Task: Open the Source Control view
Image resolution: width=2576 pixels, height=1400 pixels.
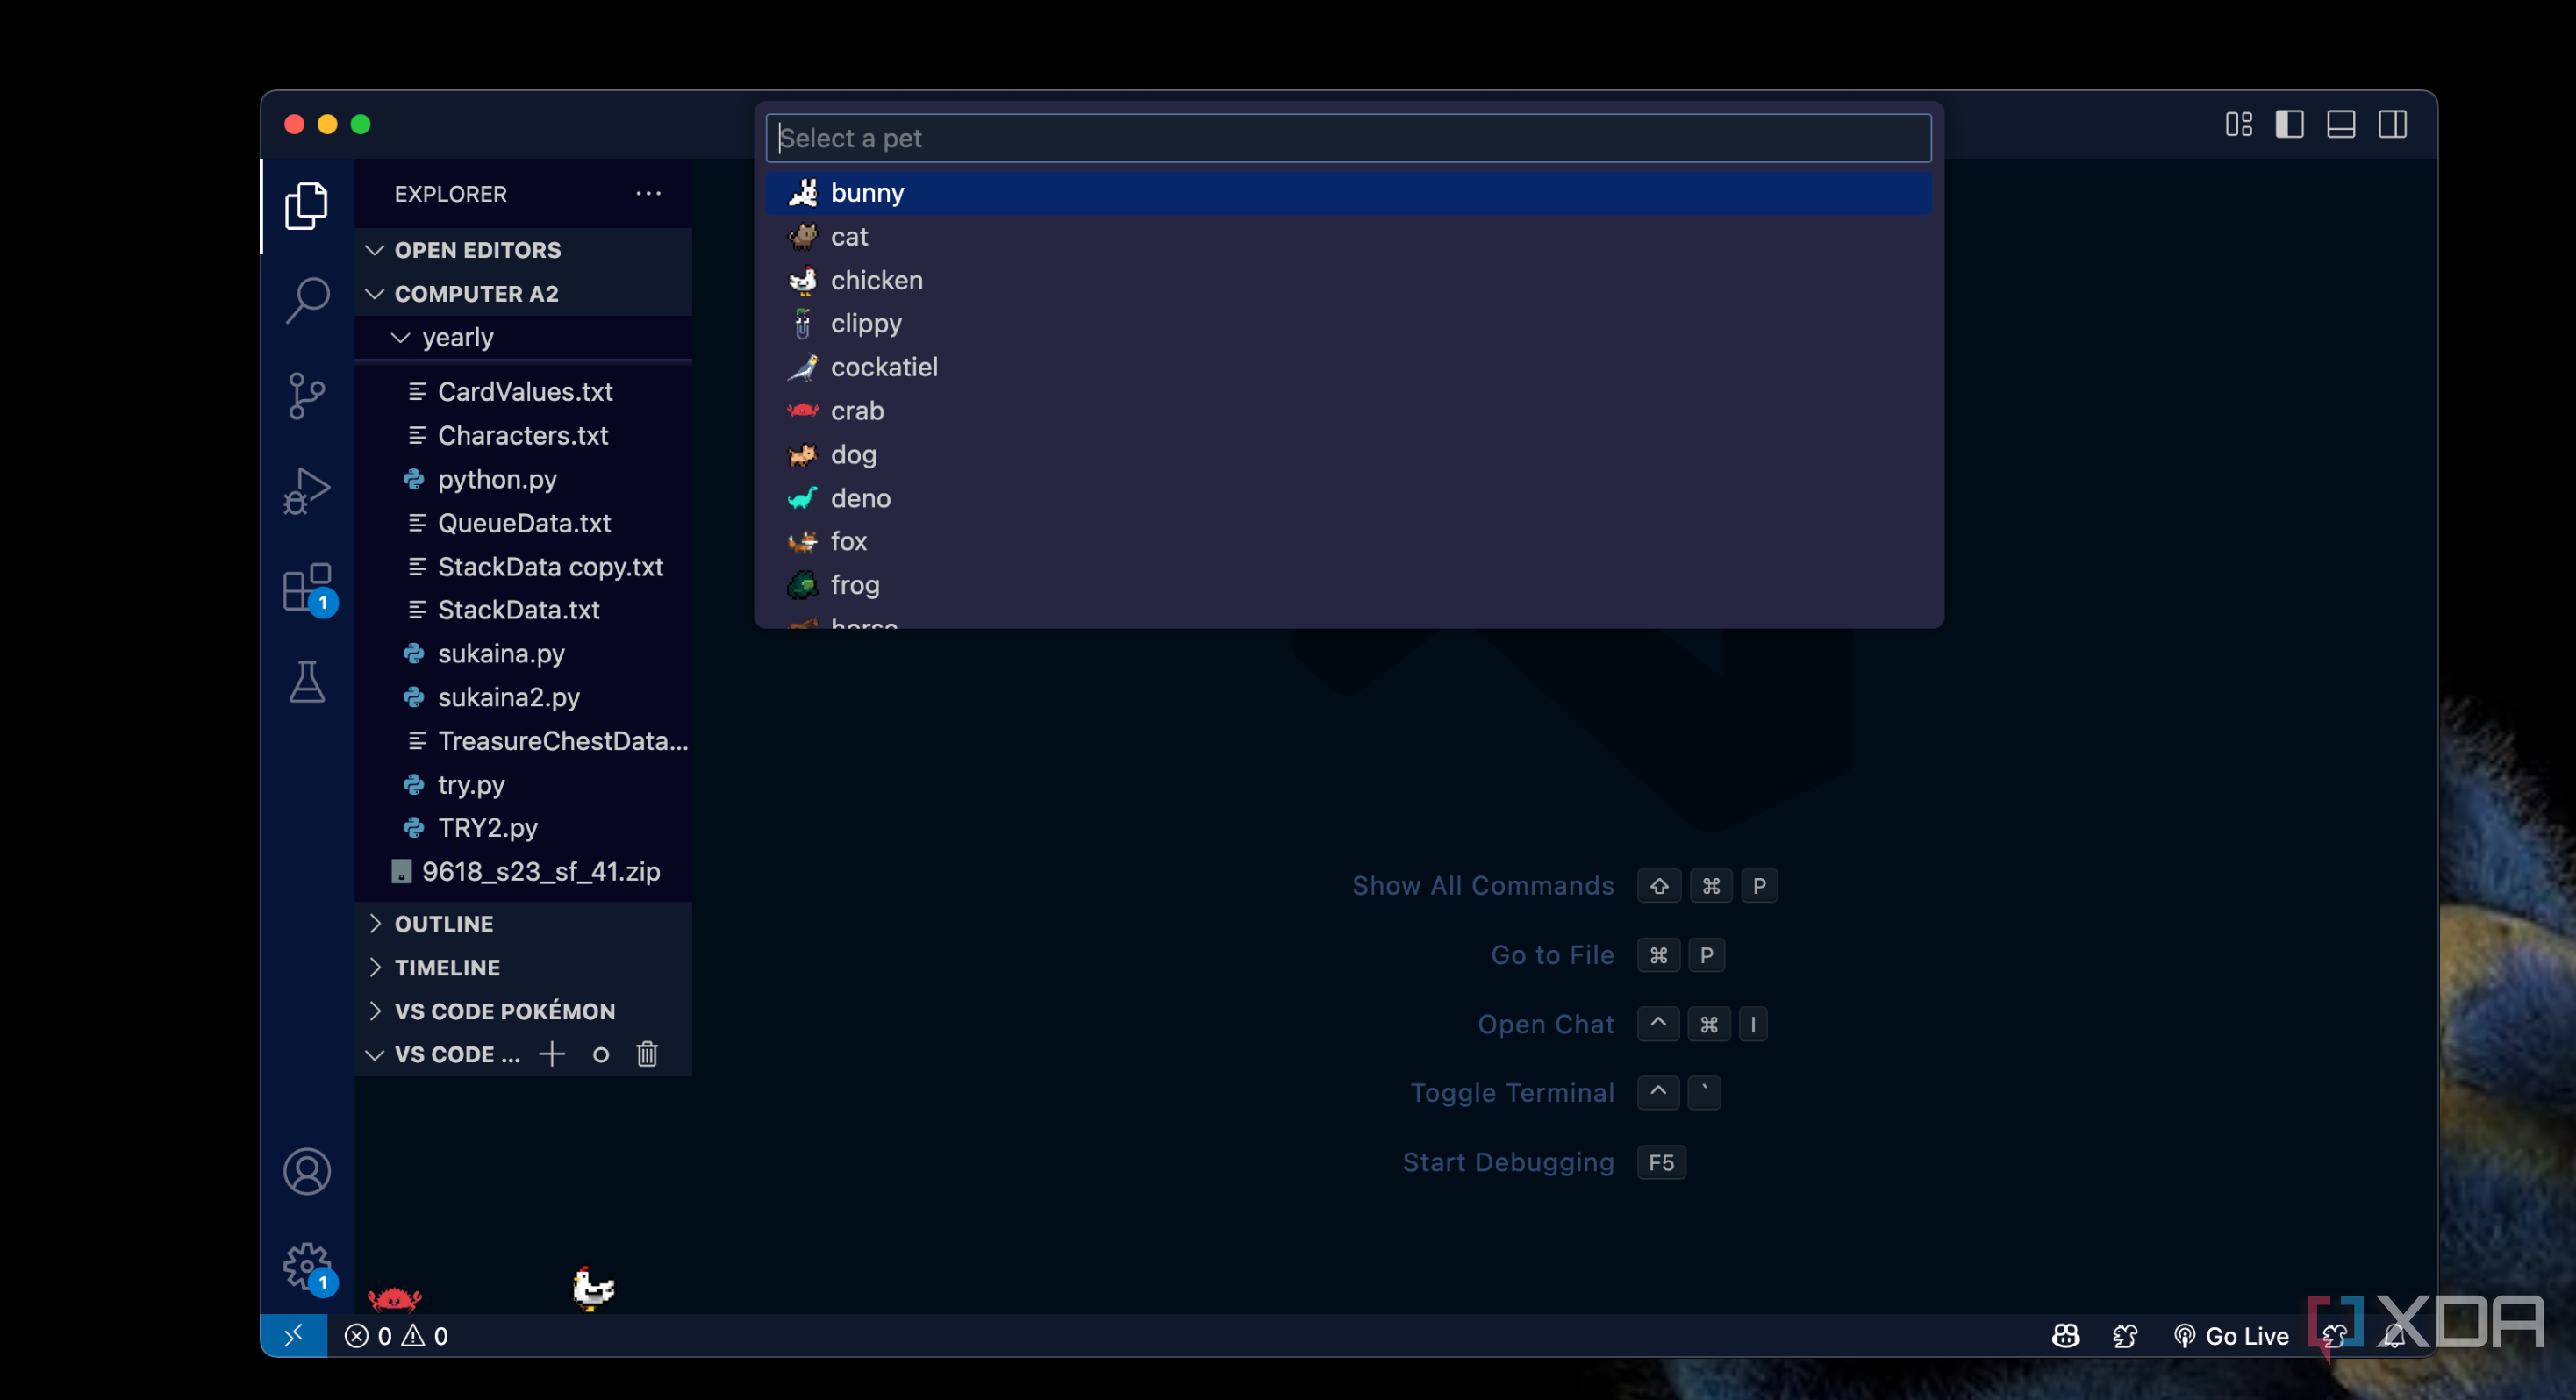Action: 307,395
